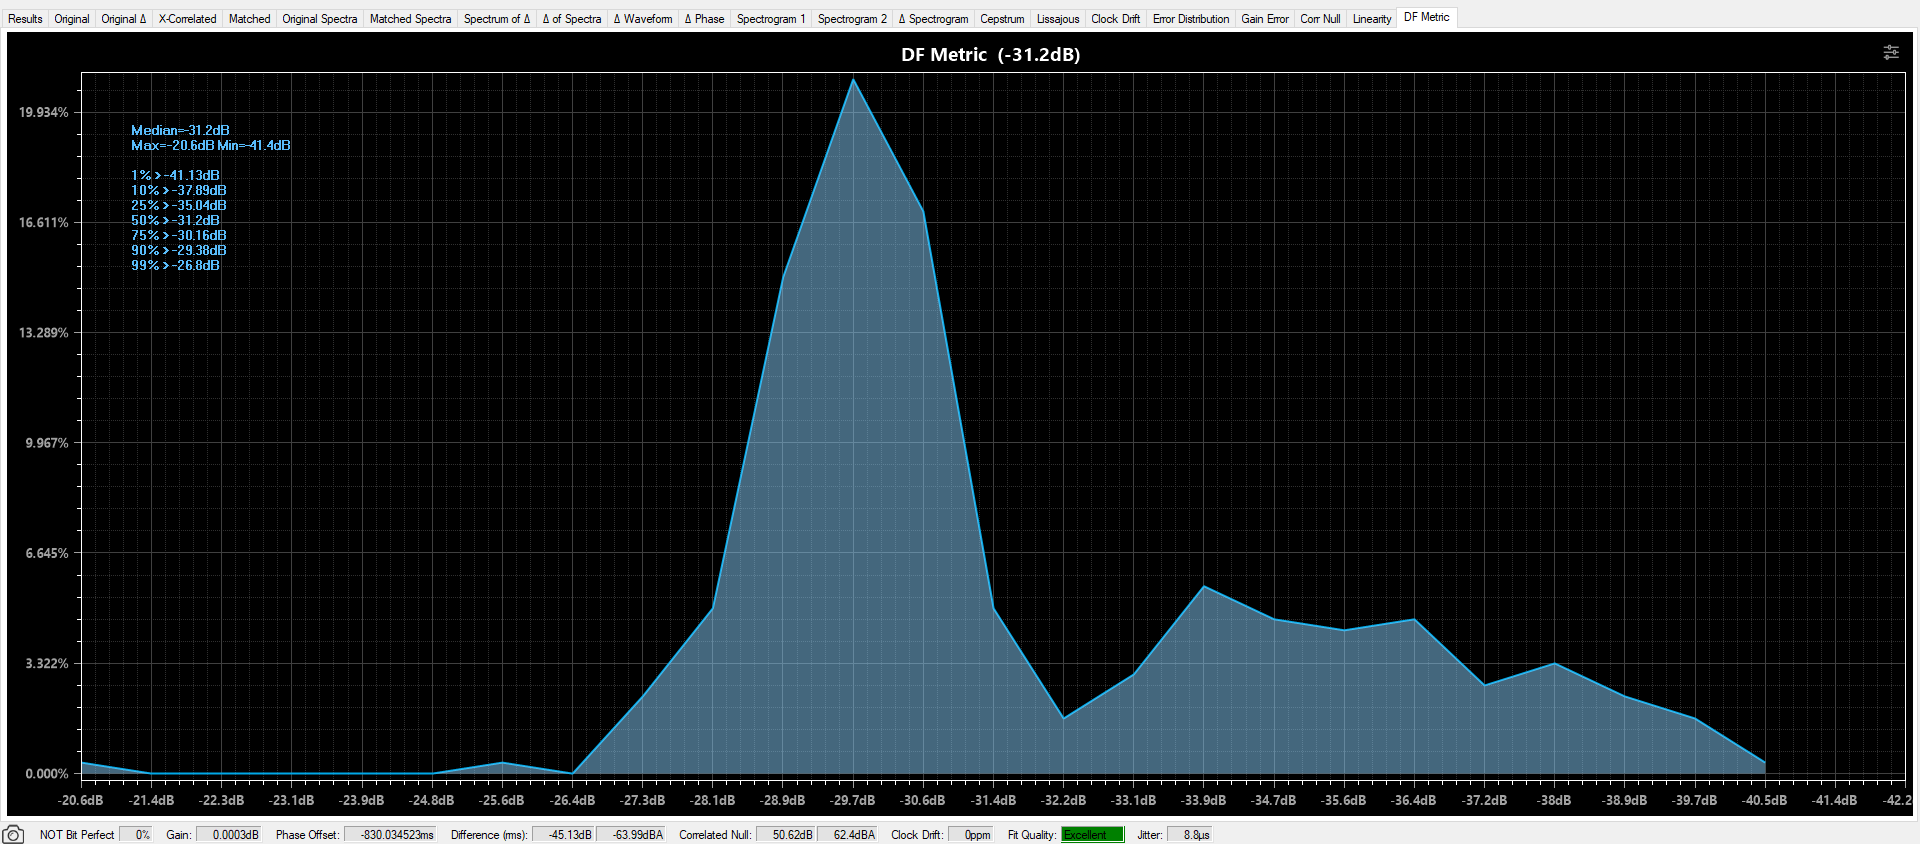
Task: Click the DF Metric (-31.2dB) chart title
Action: pos(990,55)
